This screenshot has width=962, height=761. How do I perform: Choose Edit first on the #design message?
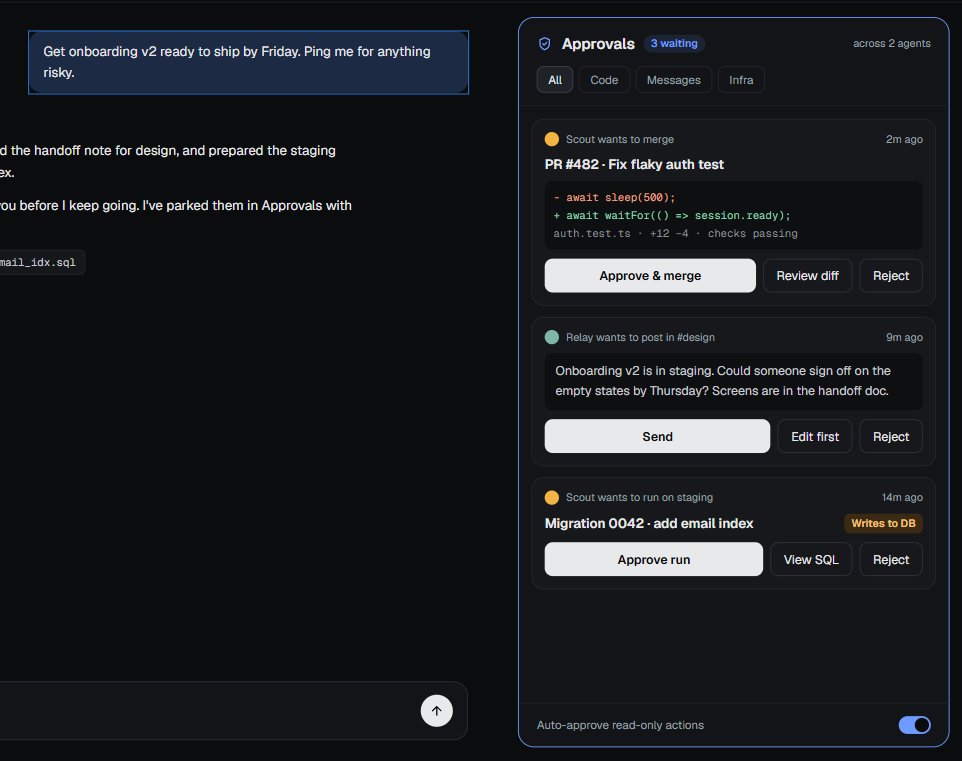pos(815,436)
